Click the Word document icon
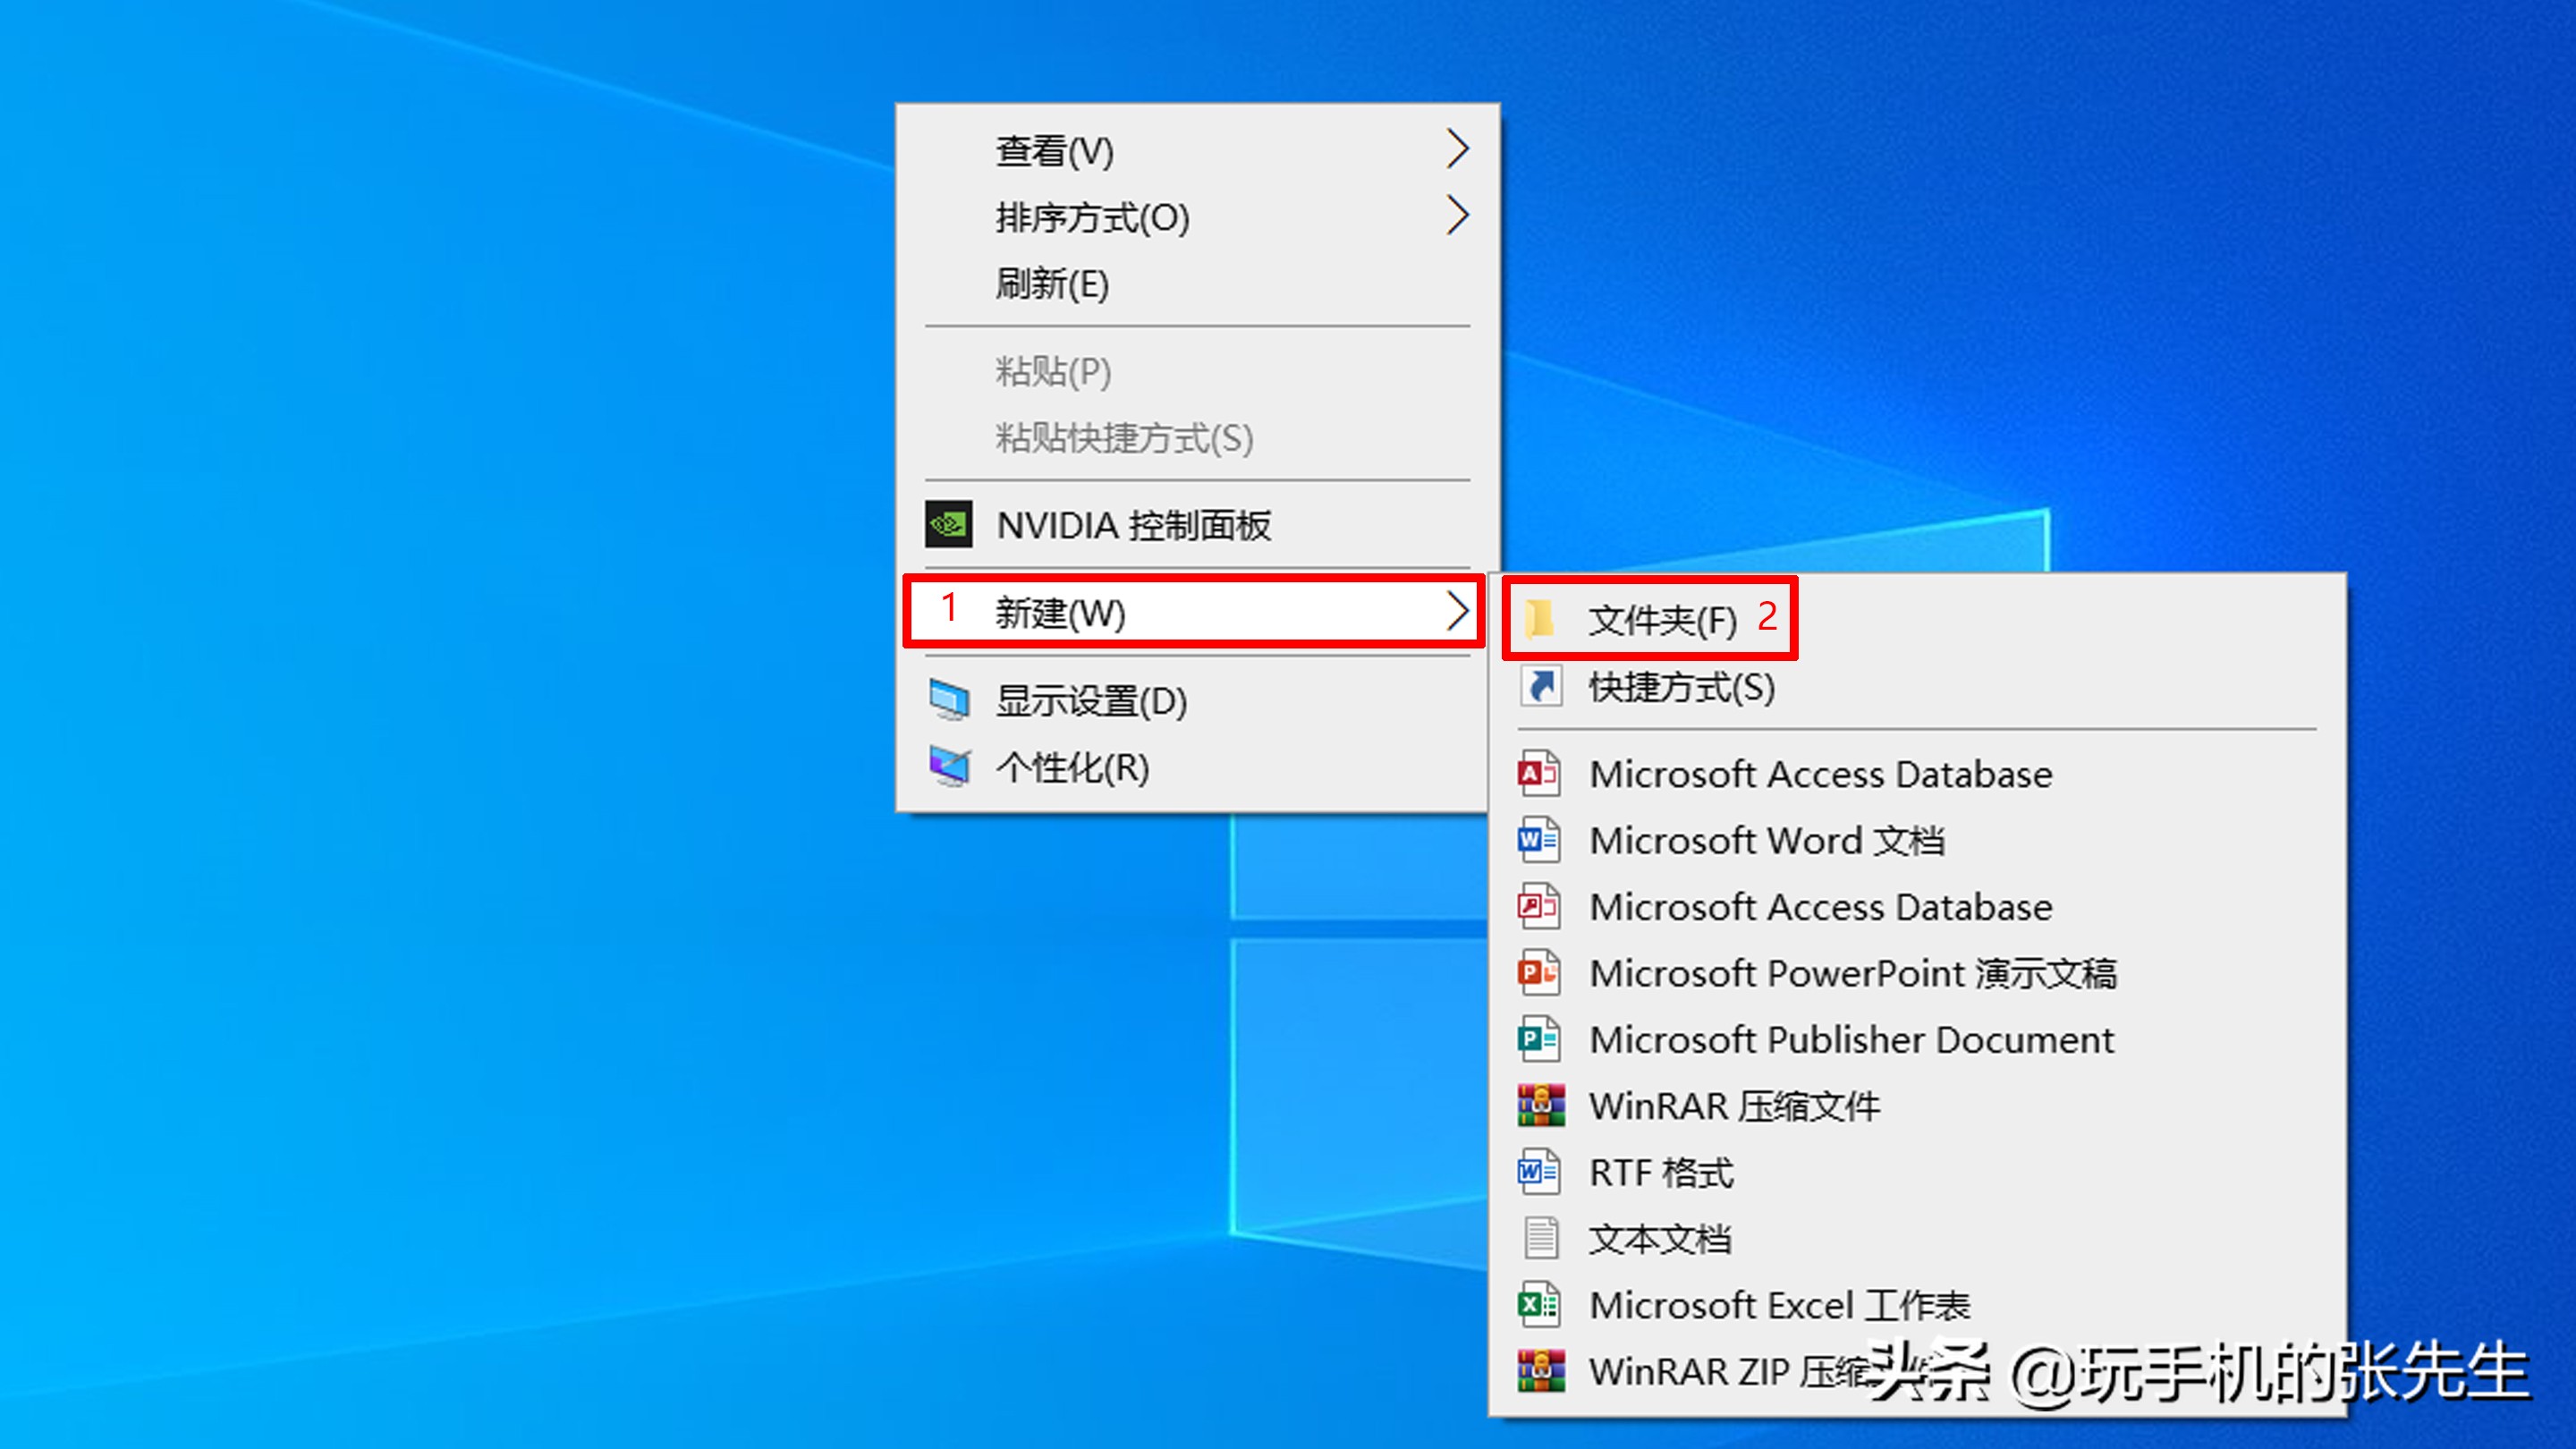 click(1539, 840)
